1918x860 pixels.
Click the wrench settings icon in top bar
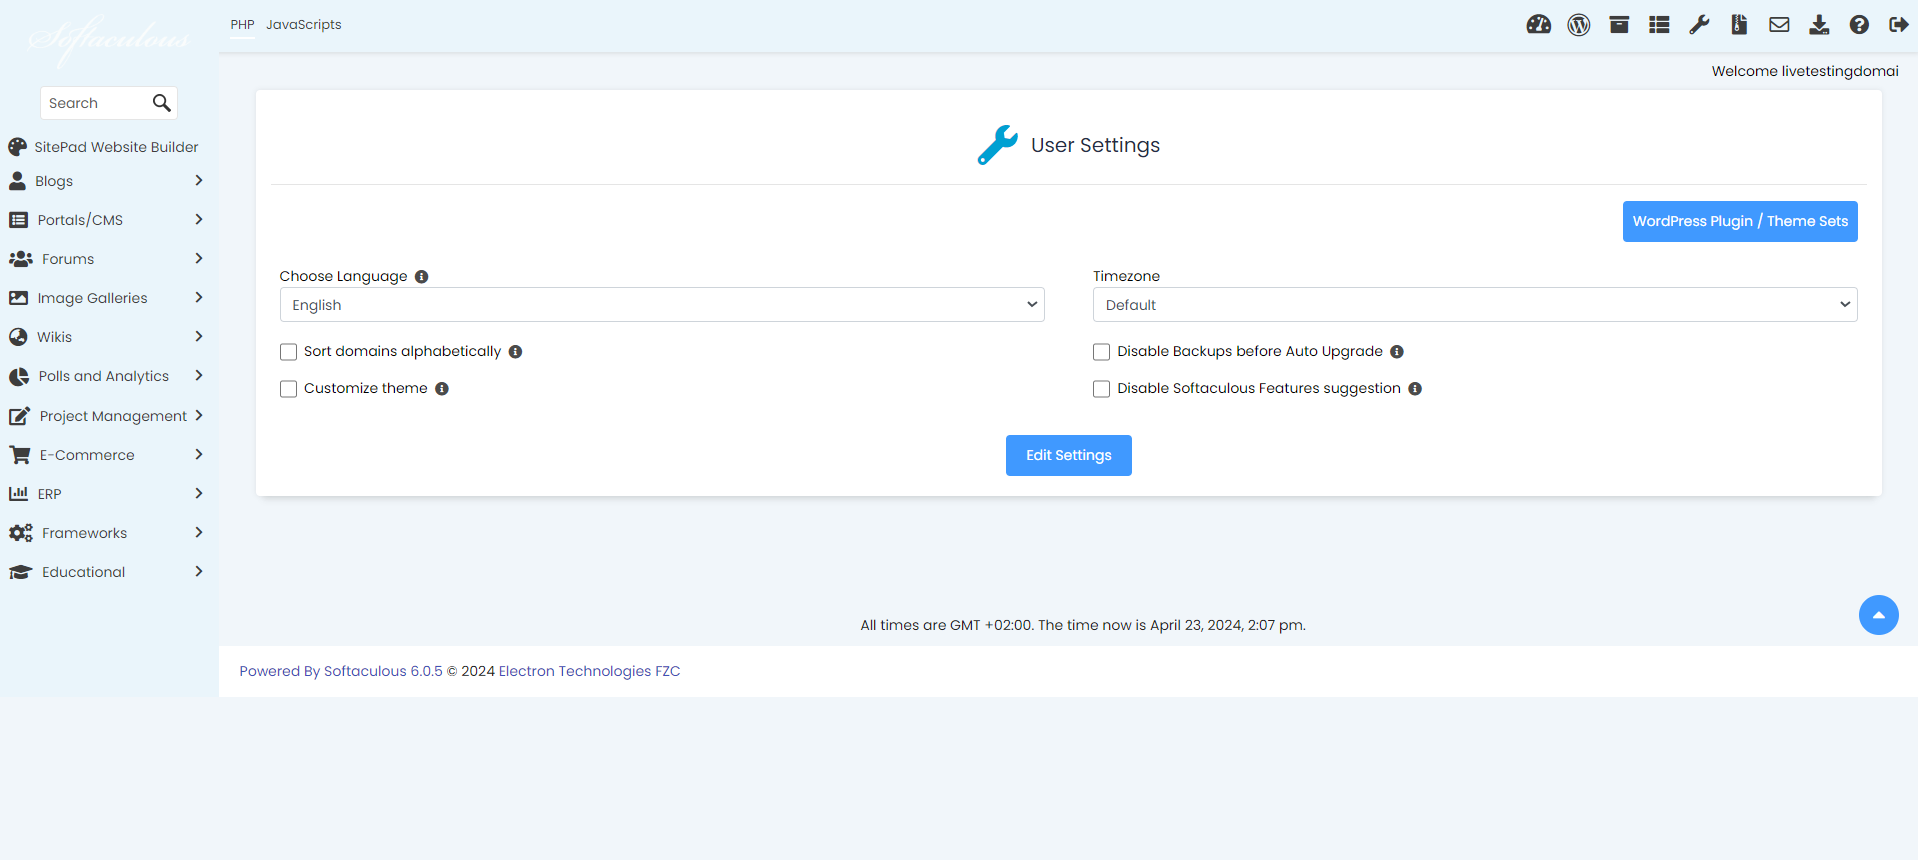tap(1699, 25)
